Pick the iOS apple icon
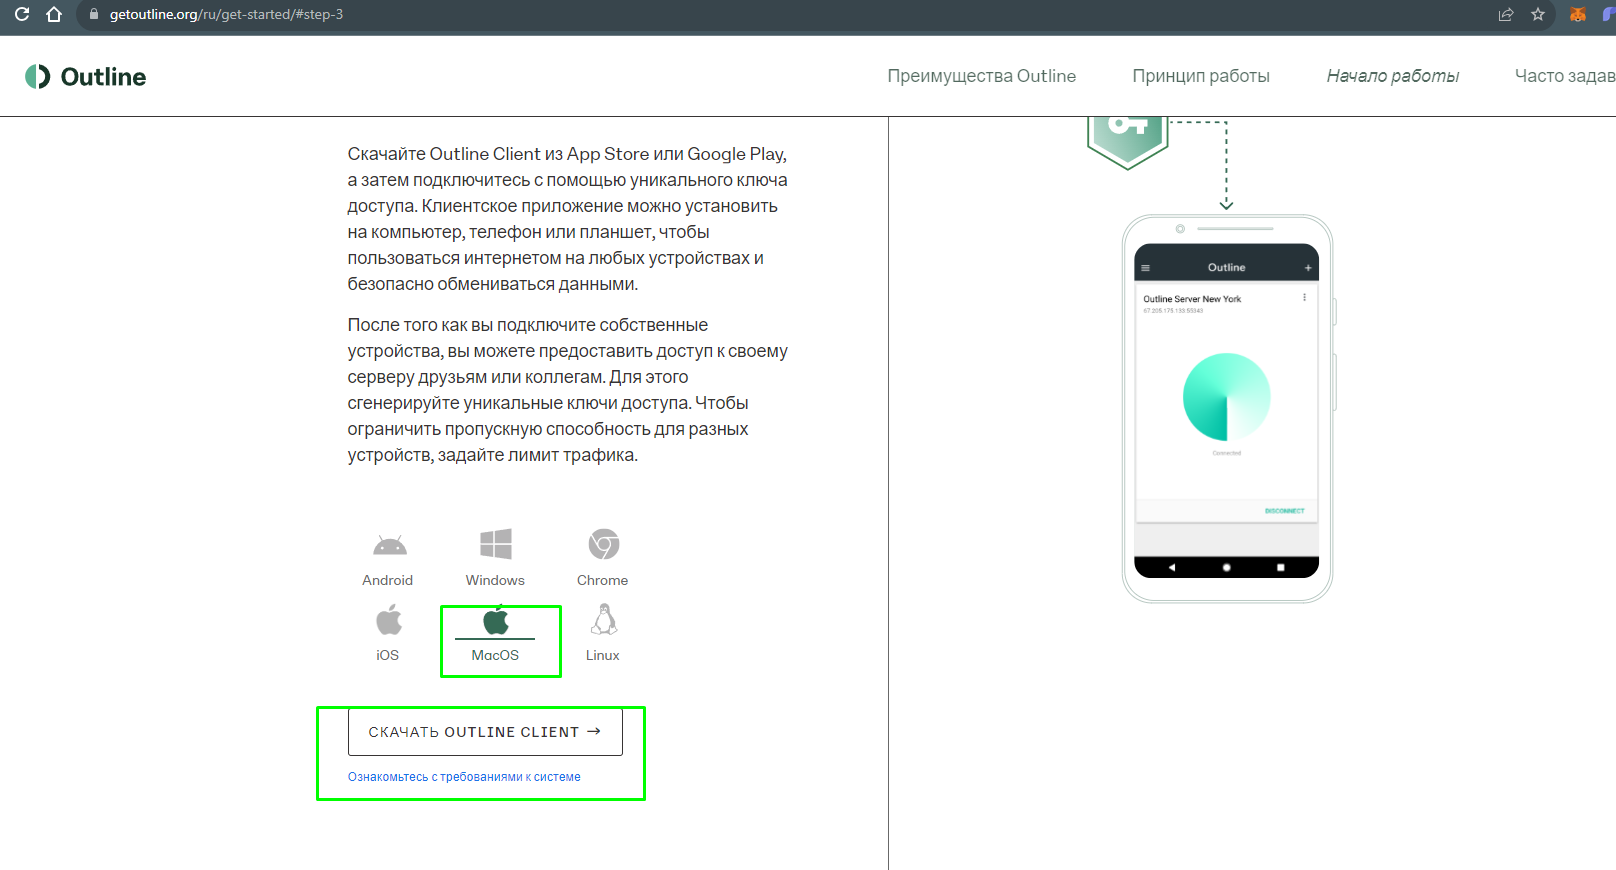Screen dimensions: 1616x870 [389, 621]
